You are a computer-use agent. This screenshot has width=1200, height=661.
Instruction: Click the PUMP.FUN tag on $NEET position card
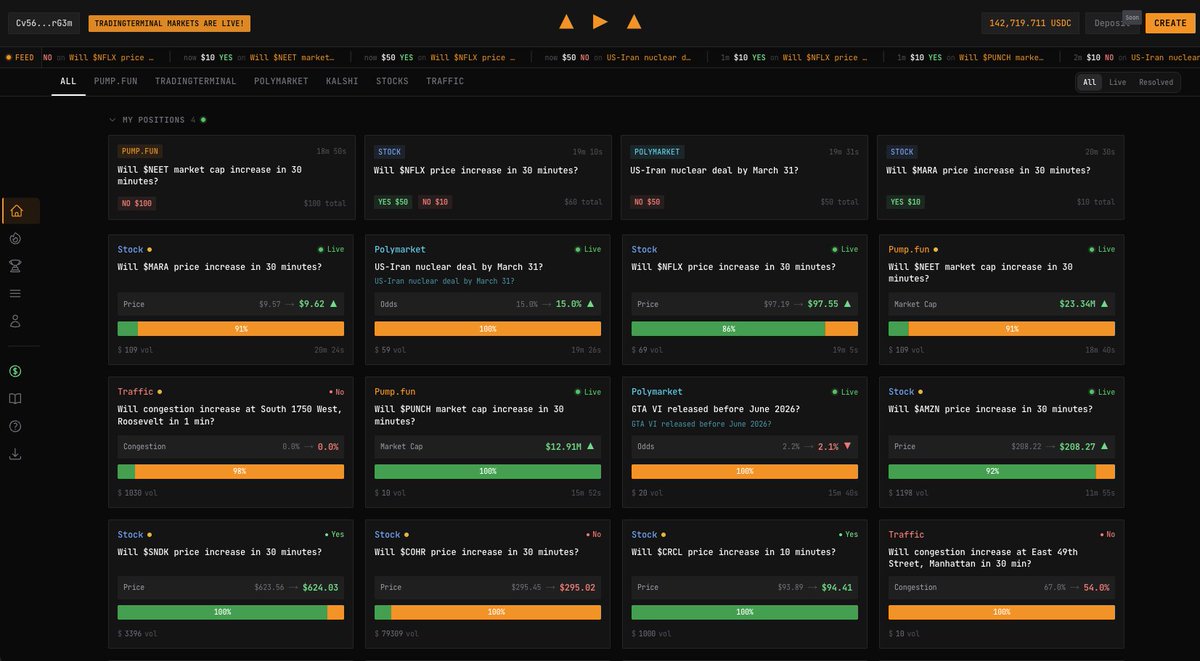pos(139,151)
